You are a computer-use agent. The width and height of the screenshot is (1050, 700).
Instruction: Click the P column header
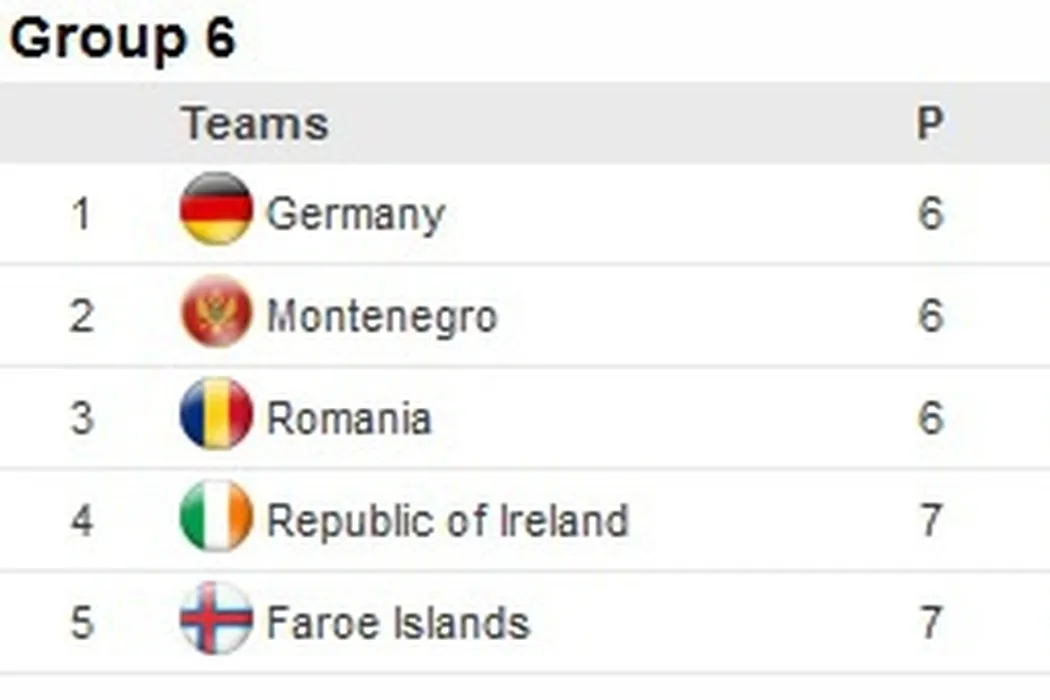click(930, 124)
